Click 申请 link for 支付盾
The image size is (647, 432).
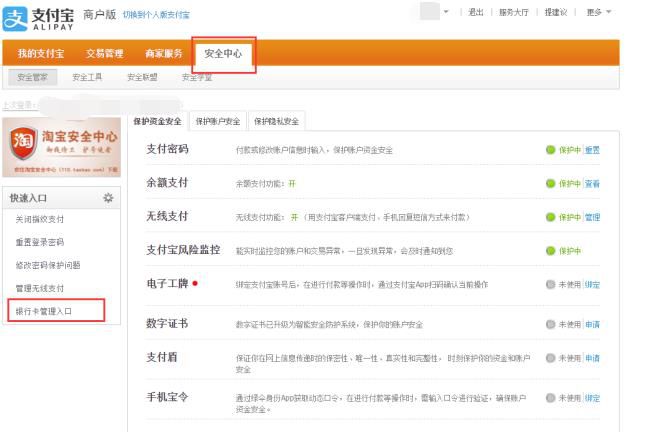[592, 359]
